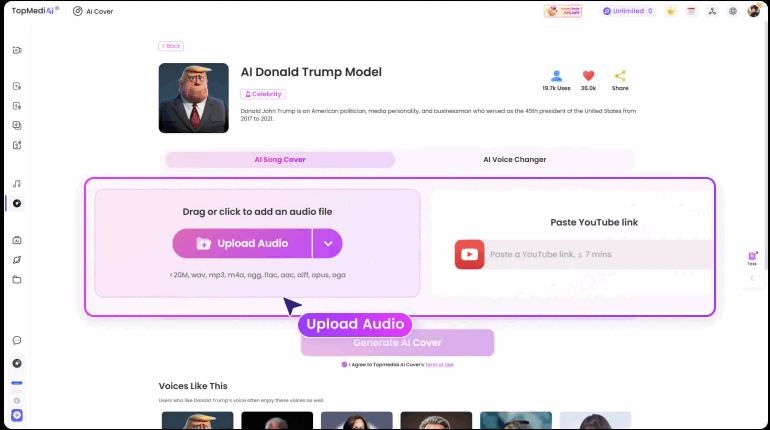Open the video camera tool in sidebar
This screenshot has height=430, width=770.
[17, 50]
